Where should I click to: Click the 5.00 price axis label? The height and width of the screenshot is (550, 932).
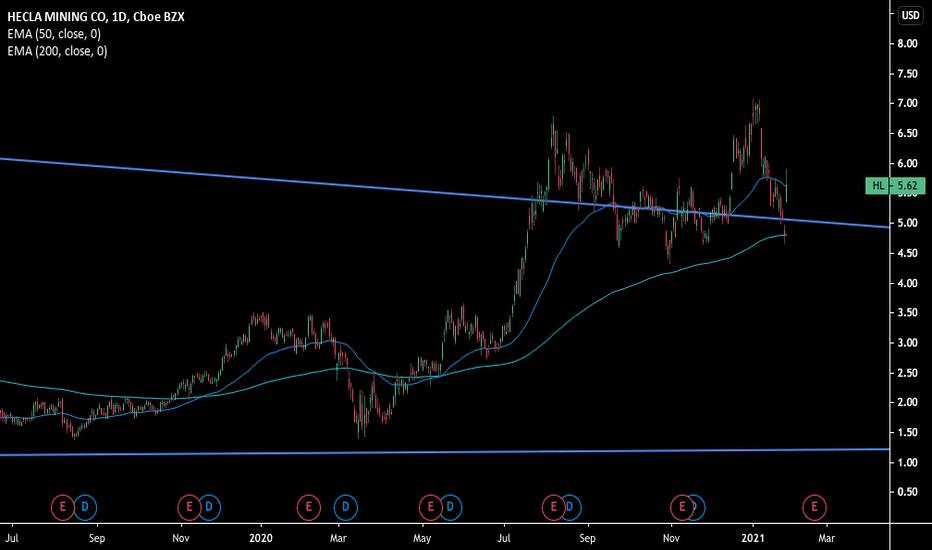coord(908,223)
